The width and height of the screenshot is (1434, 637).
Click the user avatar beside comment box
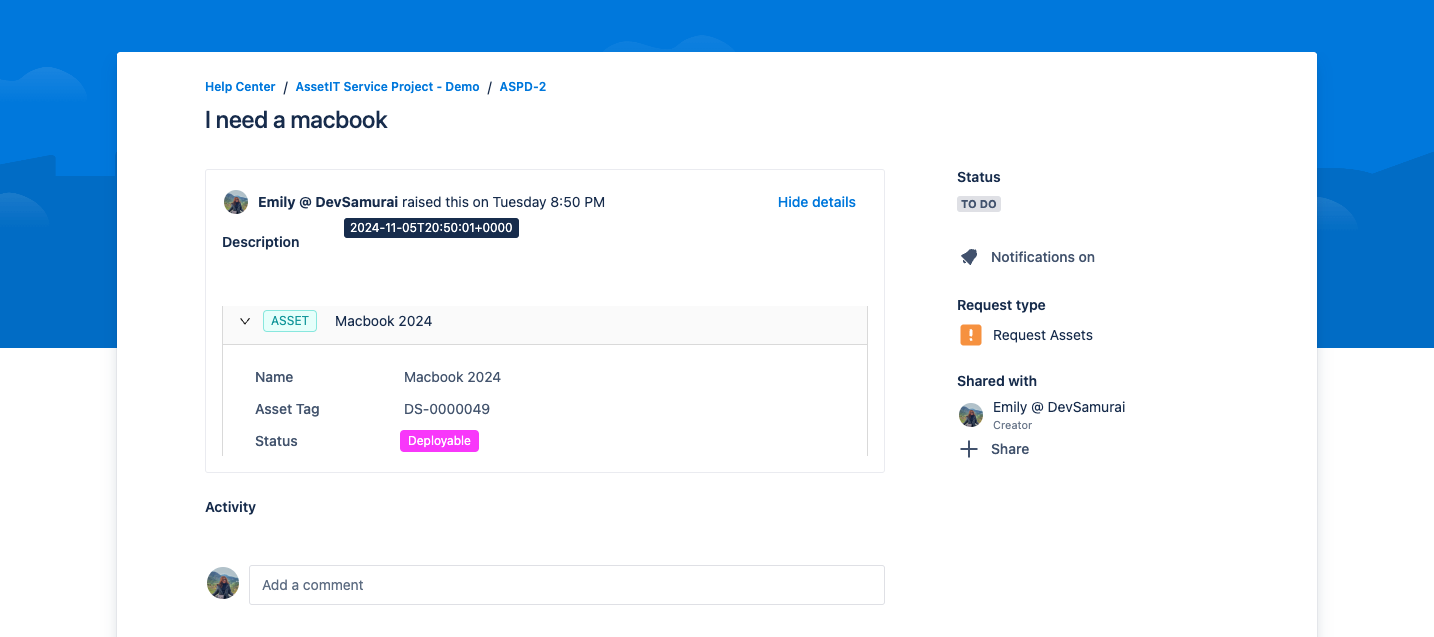pyautogui.click(x=223, y=584)
